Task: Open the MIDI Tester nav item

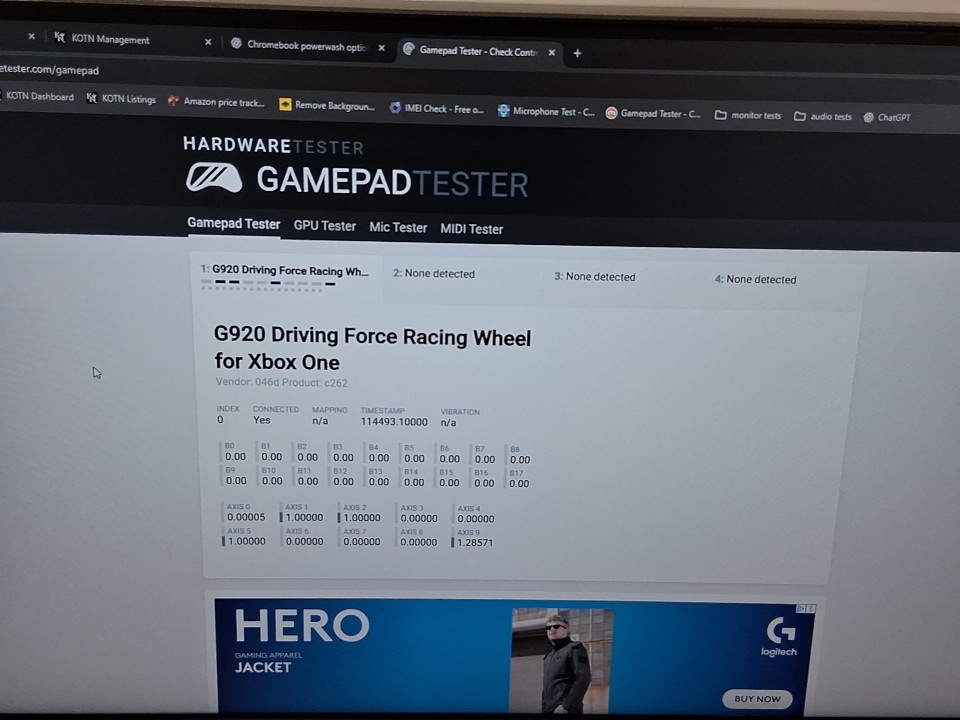Action: click(x=471, y=230)
